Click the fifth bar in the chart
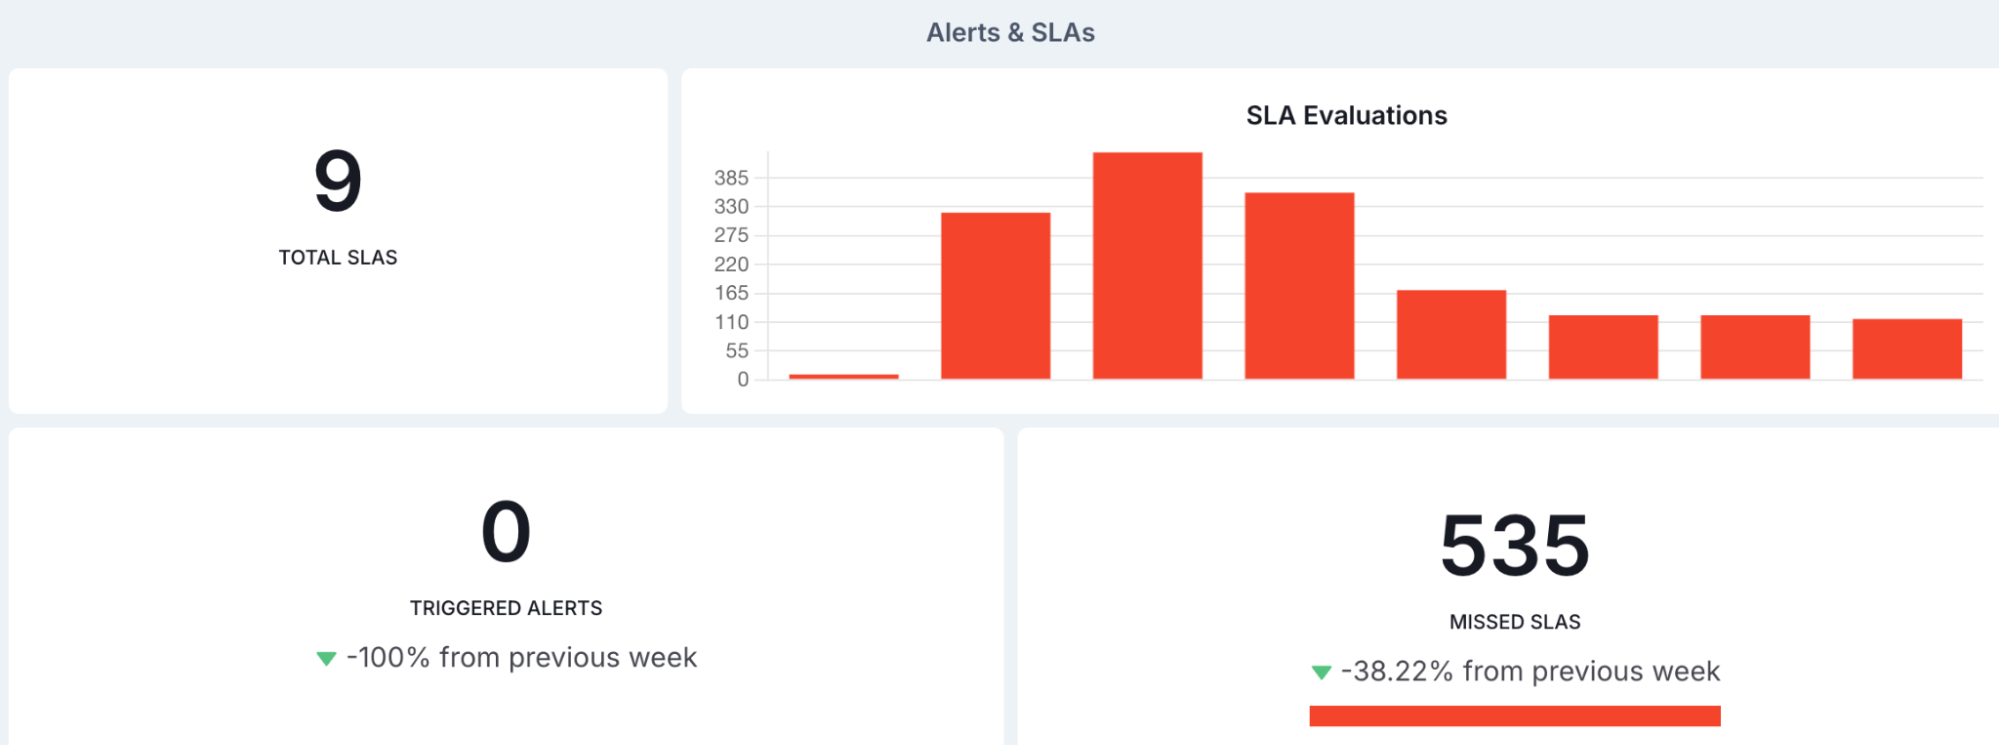1999x745 pixels. (1451, 334)
